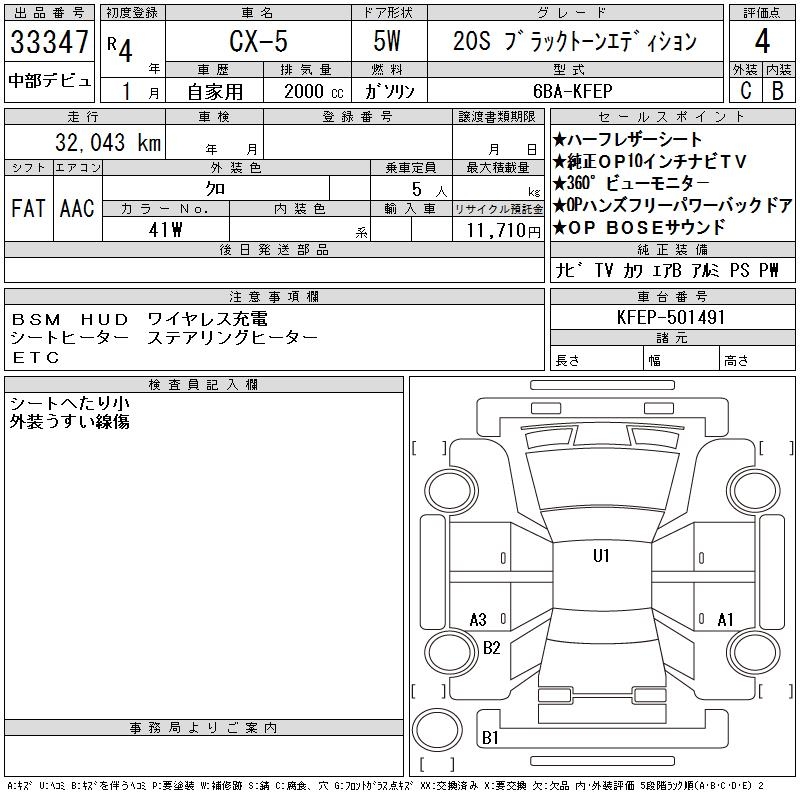Click the A1 scratch mark on diagram
Image resolution: width=800 pixels, height=800 pixels.
pos(725,620)
